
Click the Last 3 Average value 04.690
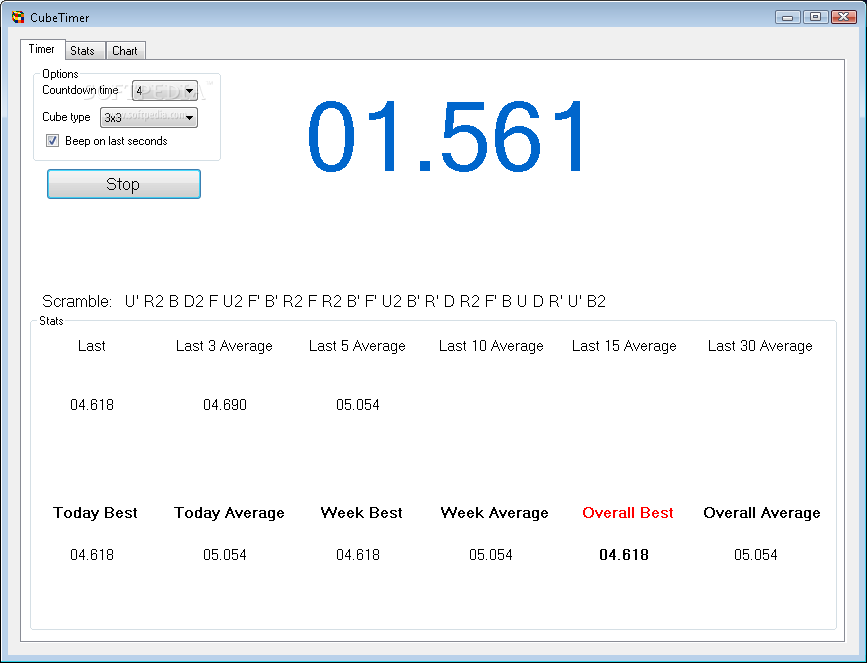[225, 405]
